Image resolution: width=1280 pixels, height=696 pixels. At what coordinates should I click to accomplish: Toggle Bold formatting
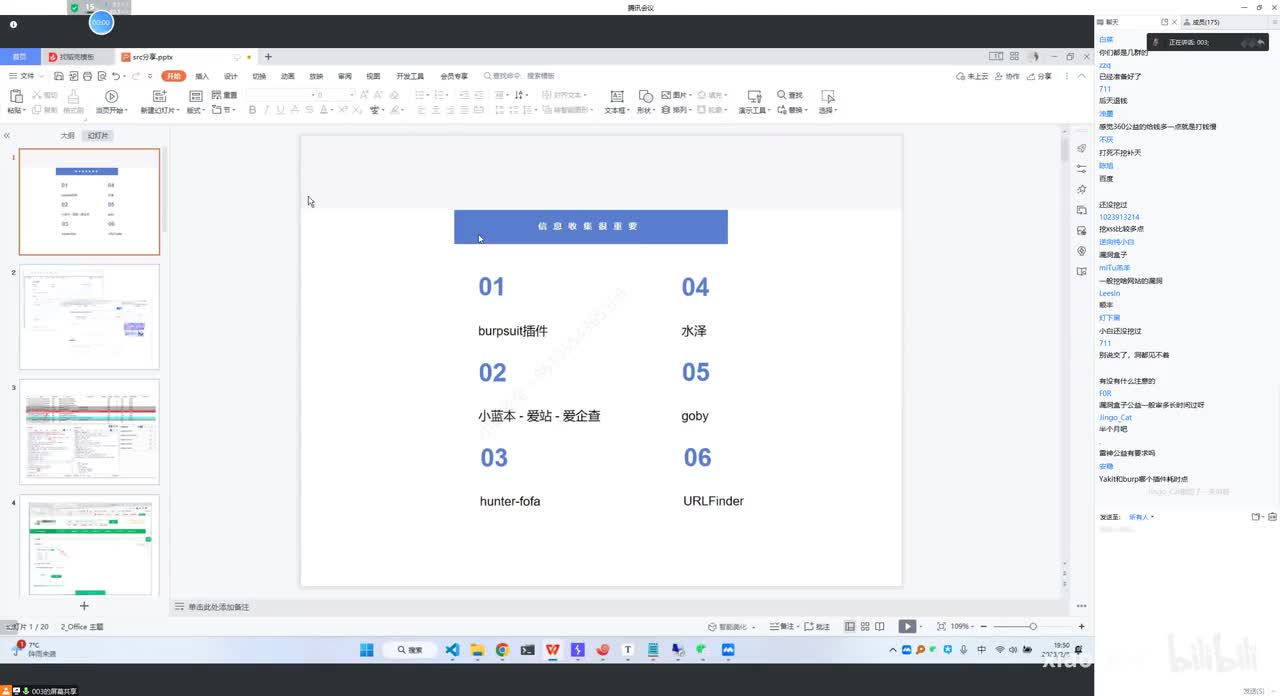(x=252, y=110)
